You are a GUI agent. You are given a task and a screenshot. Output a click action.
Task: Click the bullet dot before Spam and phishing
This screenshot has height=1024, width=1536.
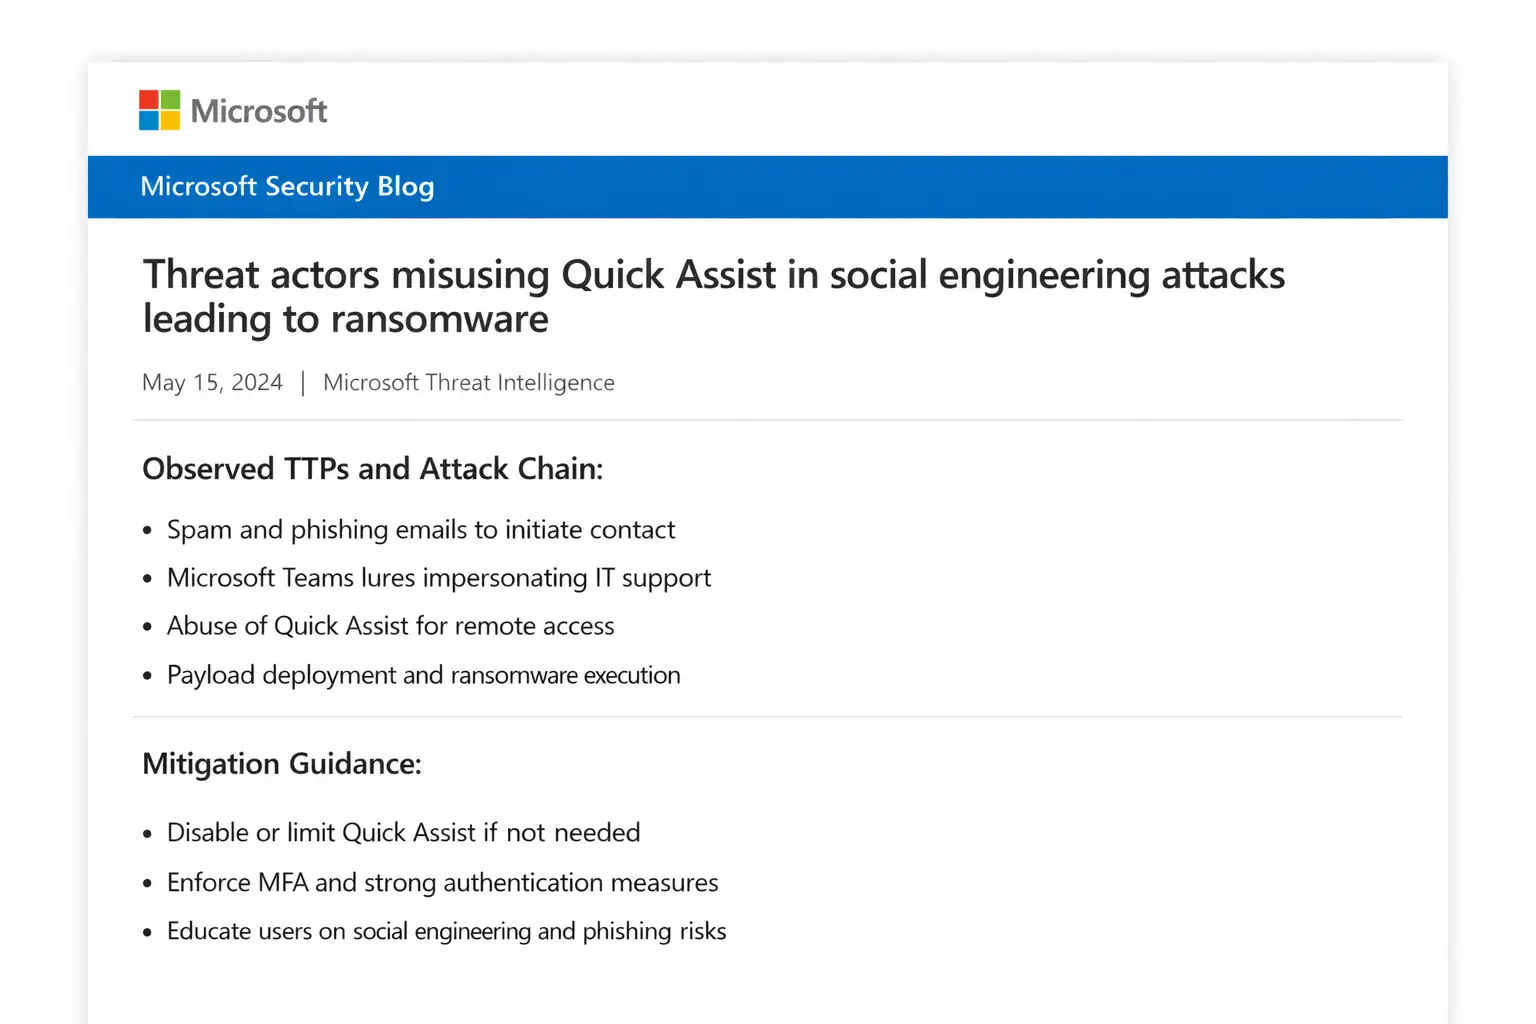point(147,531)
